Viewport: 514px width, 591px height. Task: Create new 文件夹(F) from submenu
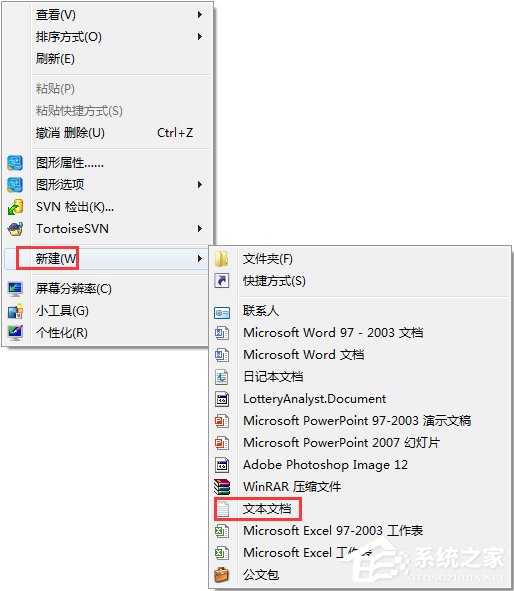360,259
